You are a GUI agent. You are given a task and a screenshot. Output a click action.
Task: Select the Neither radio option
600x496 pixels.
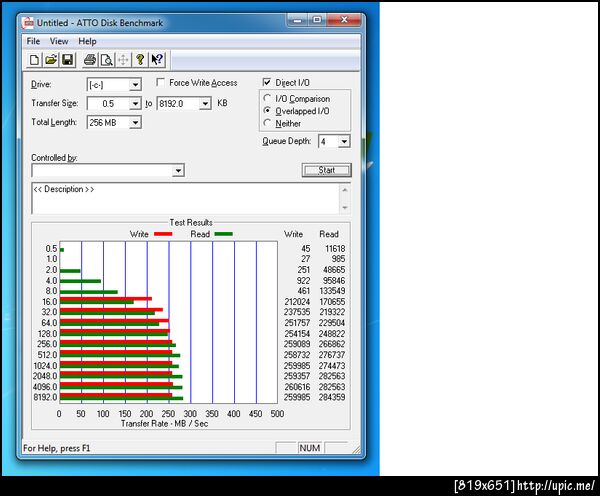(x=267, y=123)
